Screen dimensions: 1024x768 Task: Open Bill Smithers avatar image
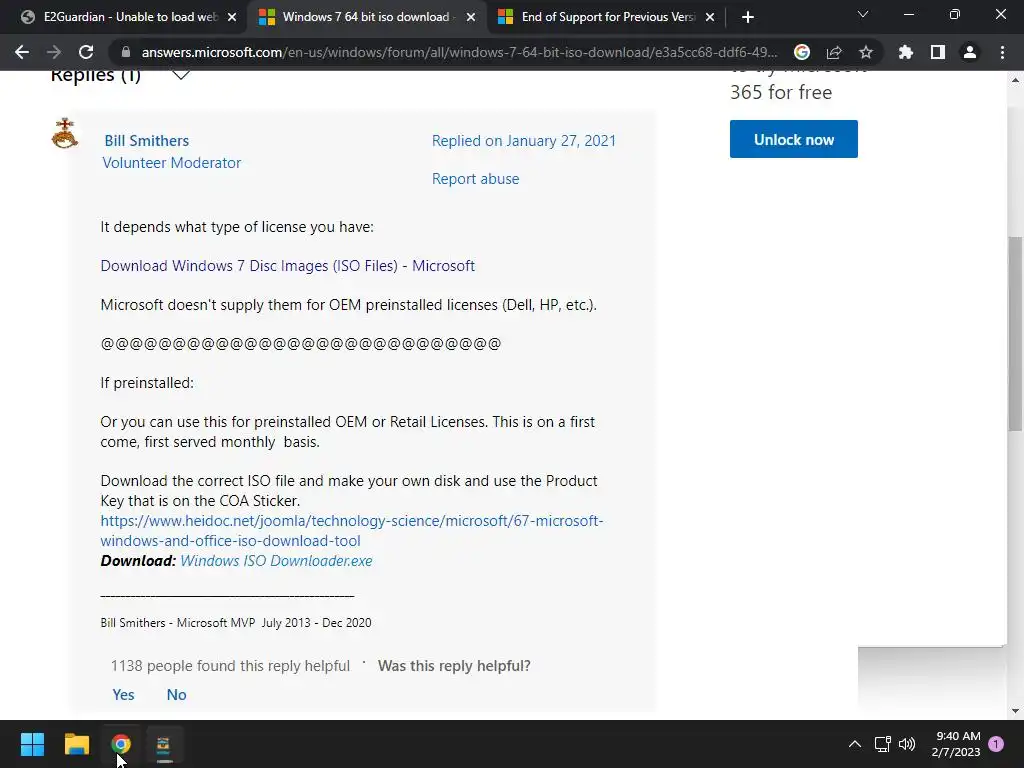coord(65,133)
